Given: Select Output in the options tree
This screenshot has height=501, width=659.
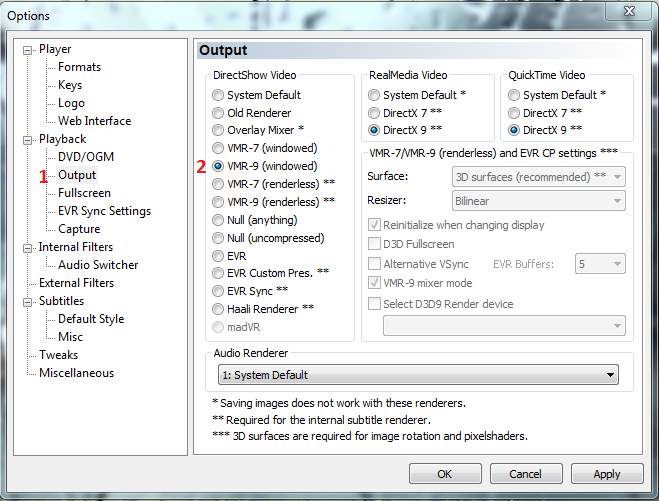Looking at the screenshot, I should [77, 175].
